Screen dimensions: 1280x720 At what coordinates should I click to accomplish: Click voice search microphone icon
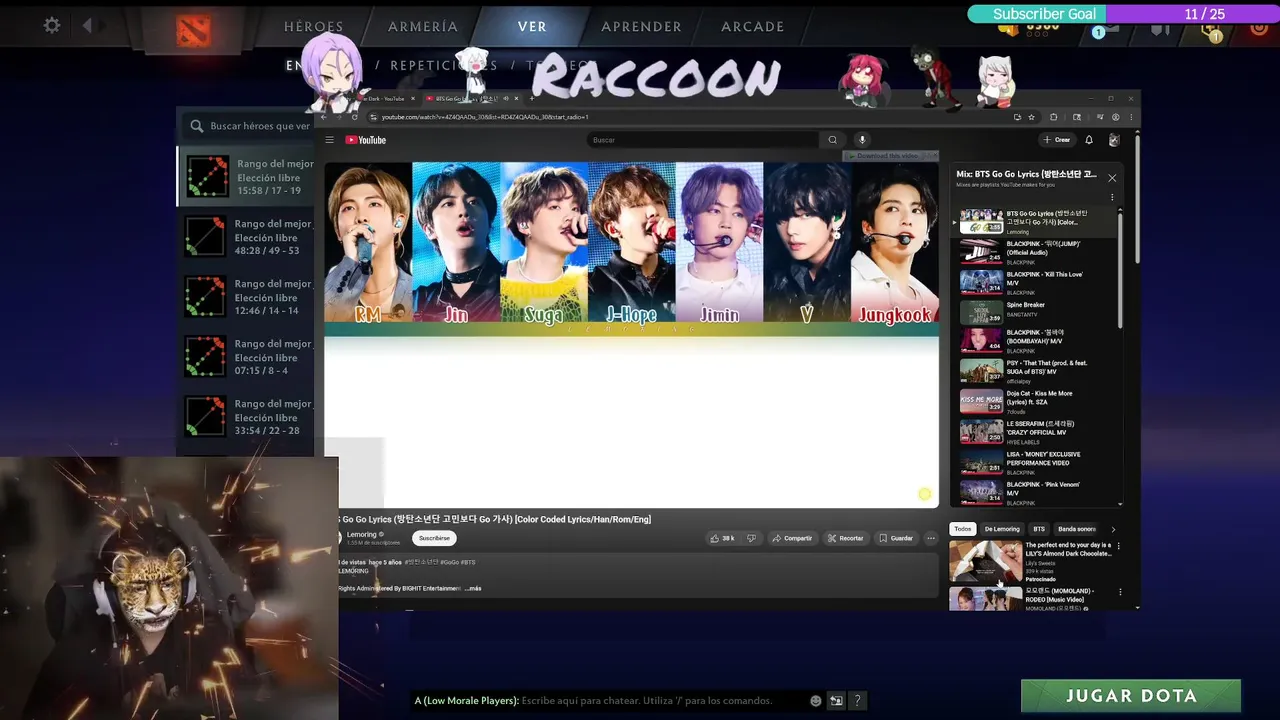[x=862, y=140]
